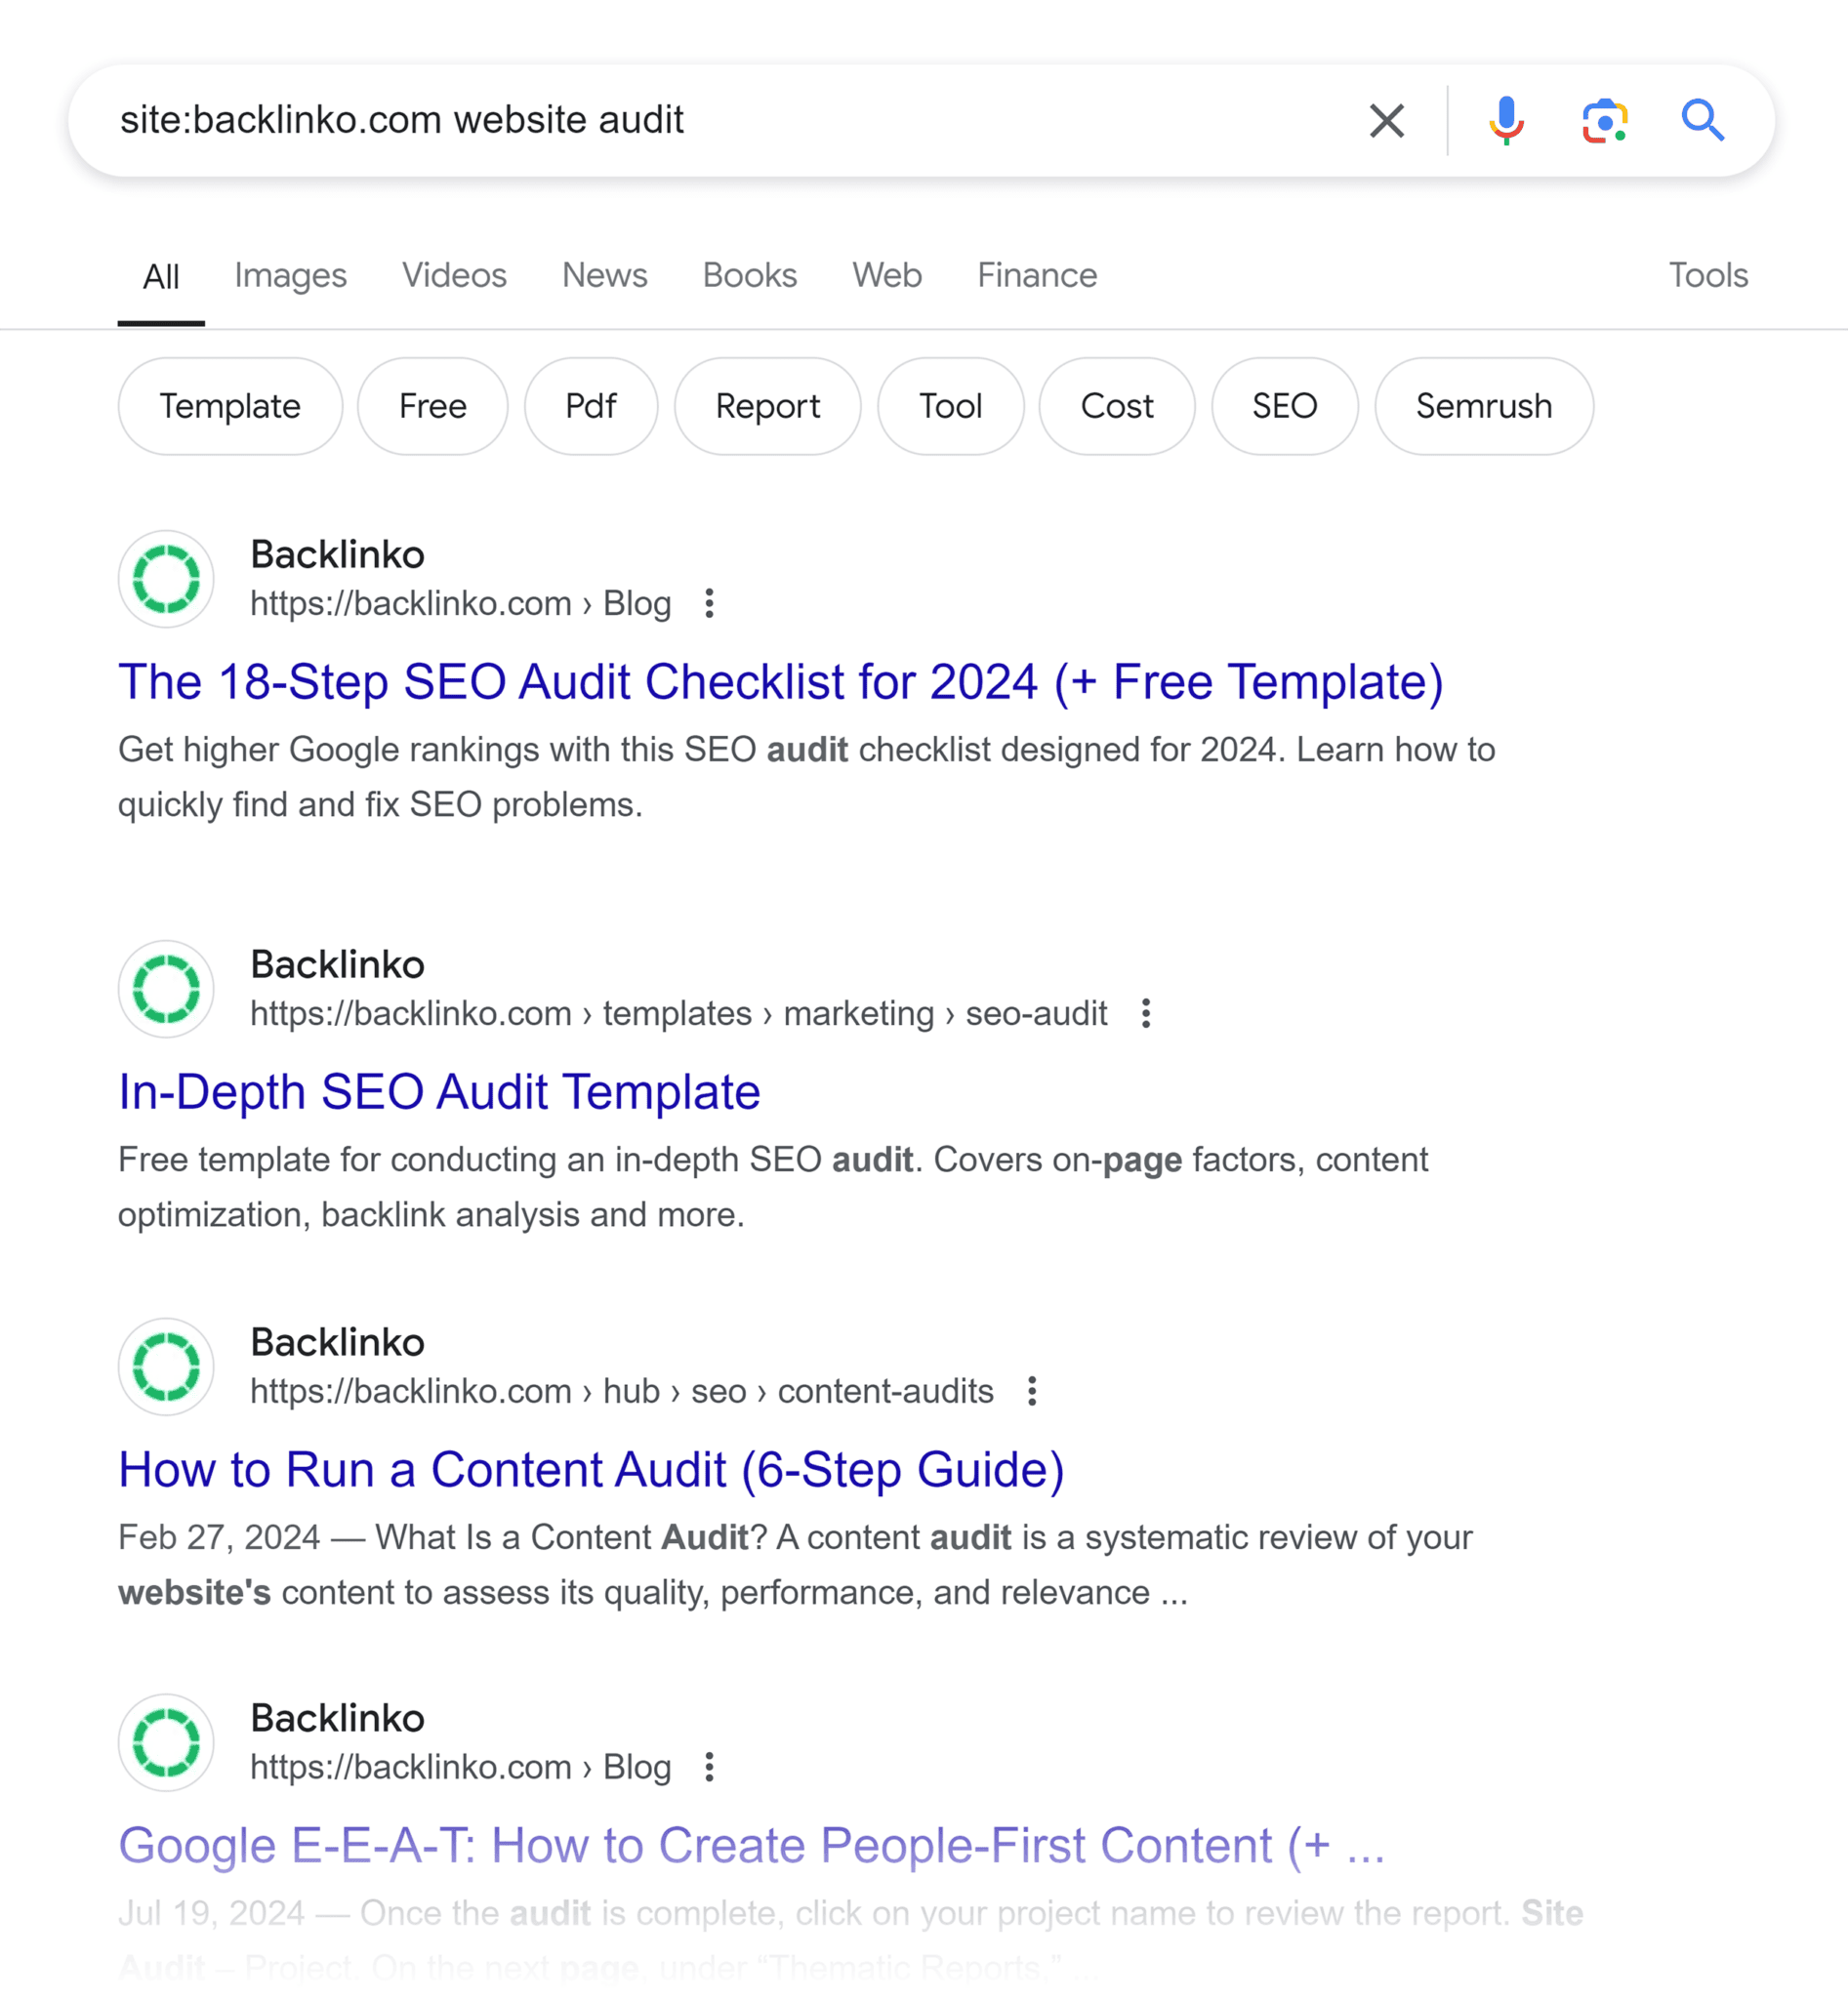The image size is (1848, 1999).
Task: Clear the search query with the X icon
Action: click(x=1386, y=121)
